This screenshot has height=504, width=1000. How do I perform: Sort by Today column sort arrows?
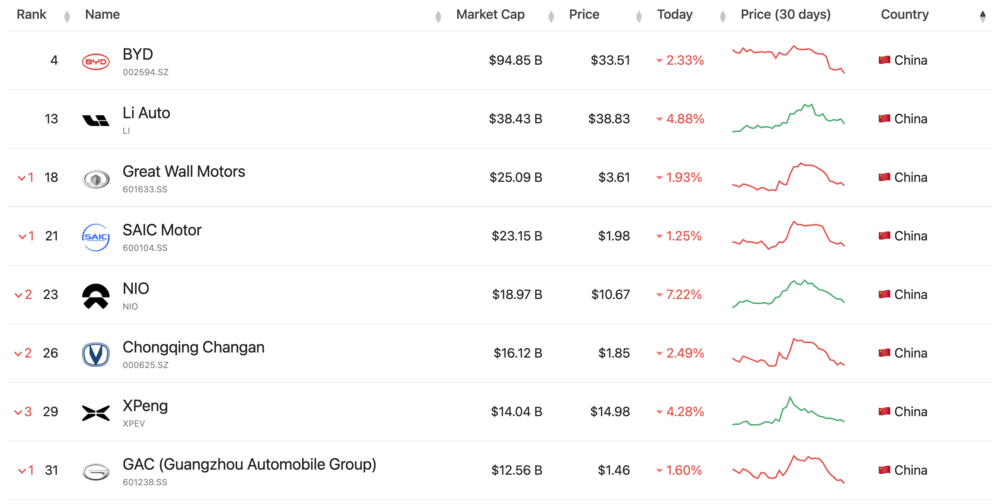(x=722, y=16)
